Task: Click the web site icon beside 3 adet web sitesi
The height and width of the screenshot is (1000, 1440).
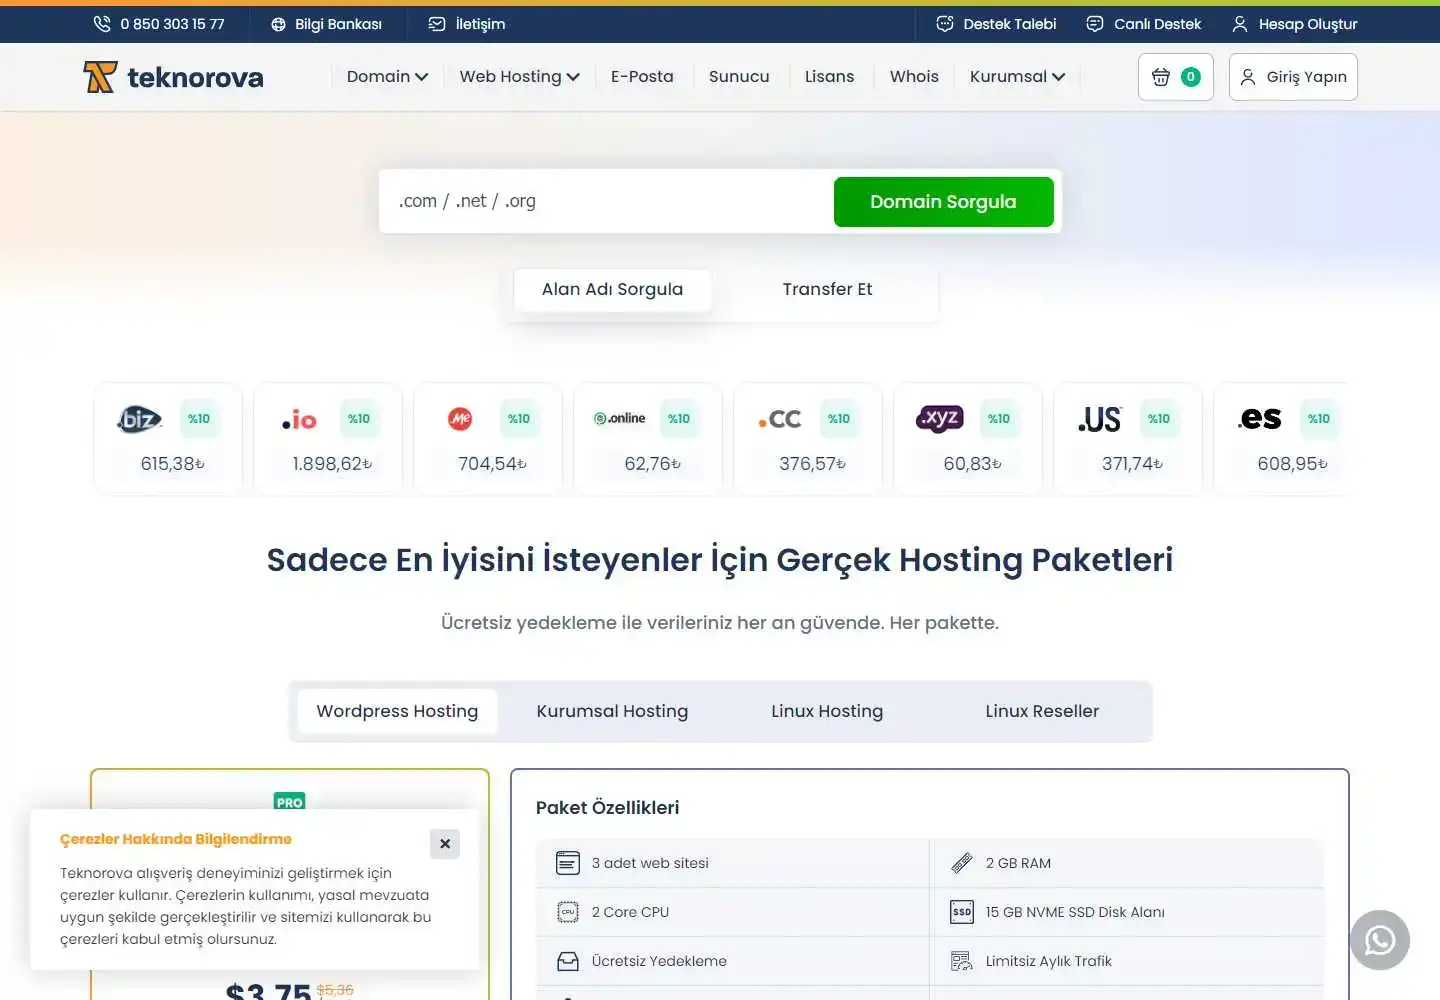Action: pyautogui.click(x=568, y=863)
